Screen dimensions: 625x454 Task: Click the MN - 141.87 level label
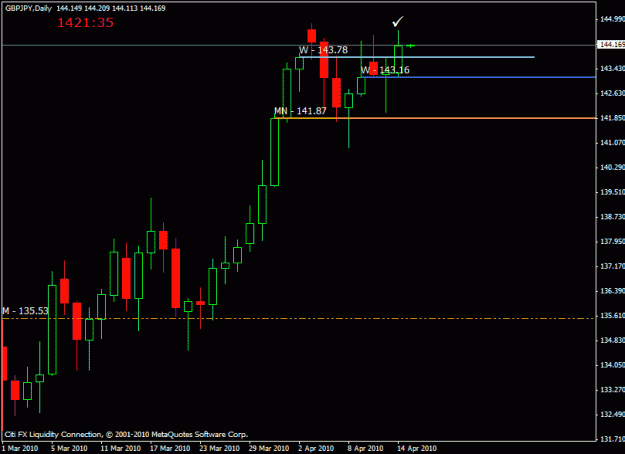tap(300, 111)
